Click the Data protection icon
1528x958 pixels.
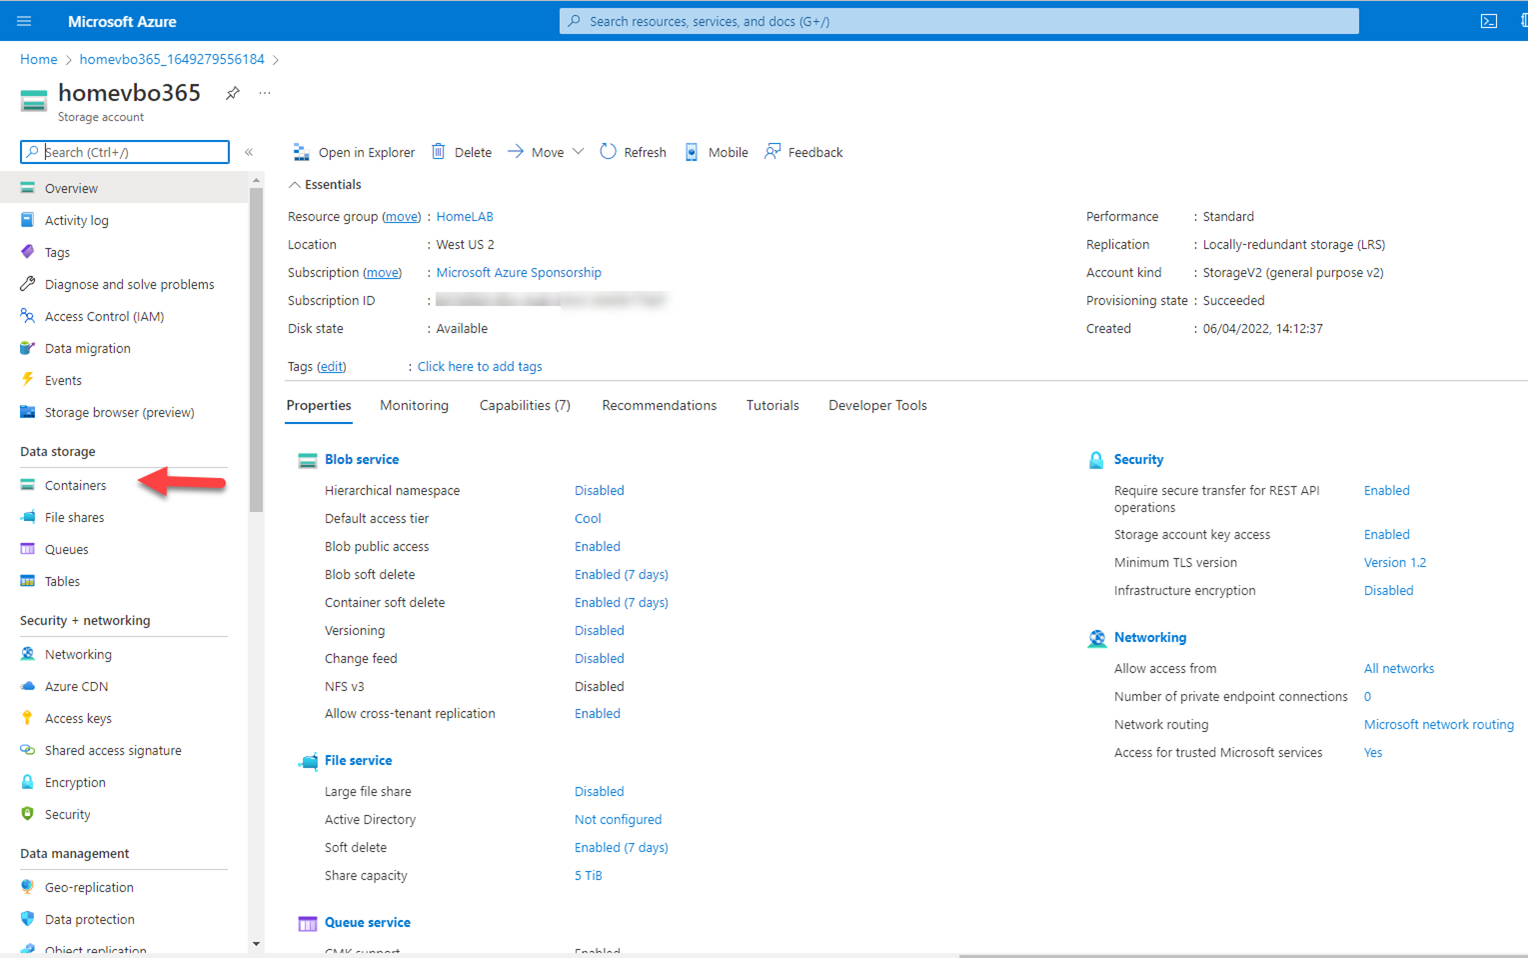coord(28,919)
